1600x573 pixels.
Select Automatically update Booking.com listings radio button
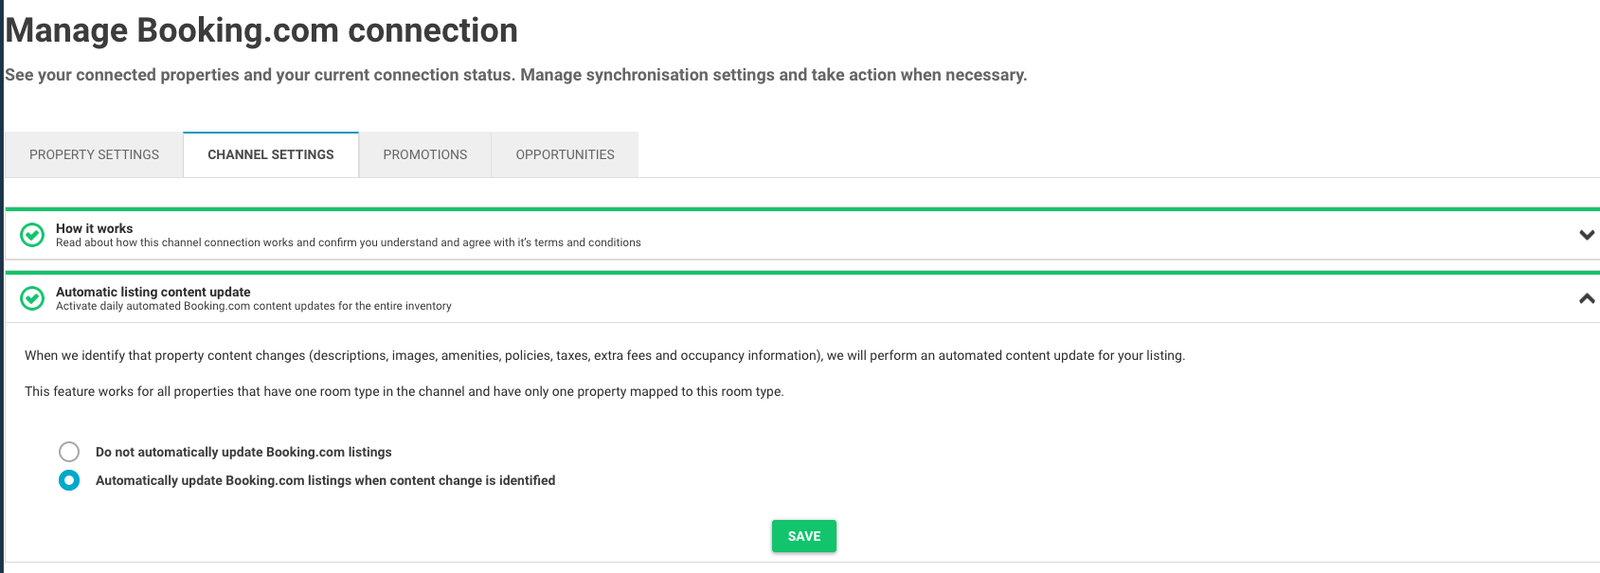[69, 481]
